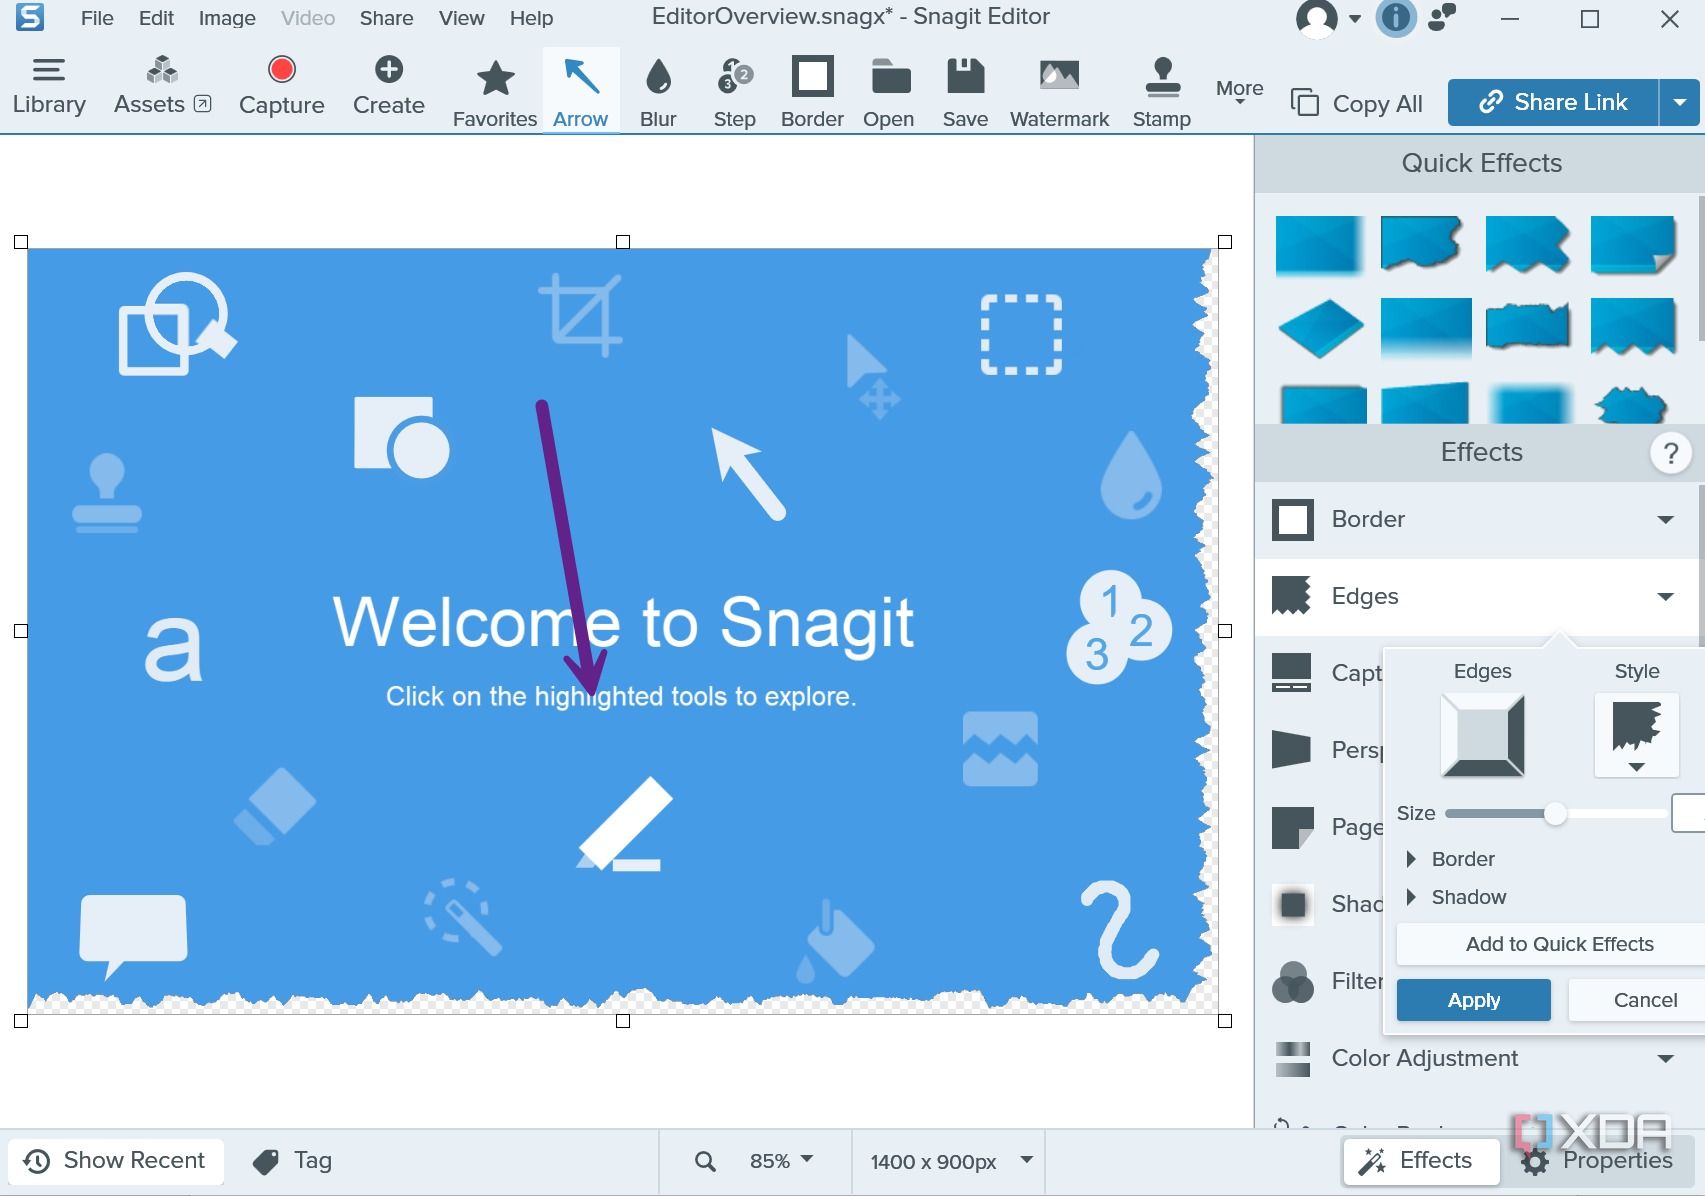Image resolution: width=1705 pixels, height=1196 pixels.
Task: Toggle Show Recent tray
Action: [x=115, y=1161]
